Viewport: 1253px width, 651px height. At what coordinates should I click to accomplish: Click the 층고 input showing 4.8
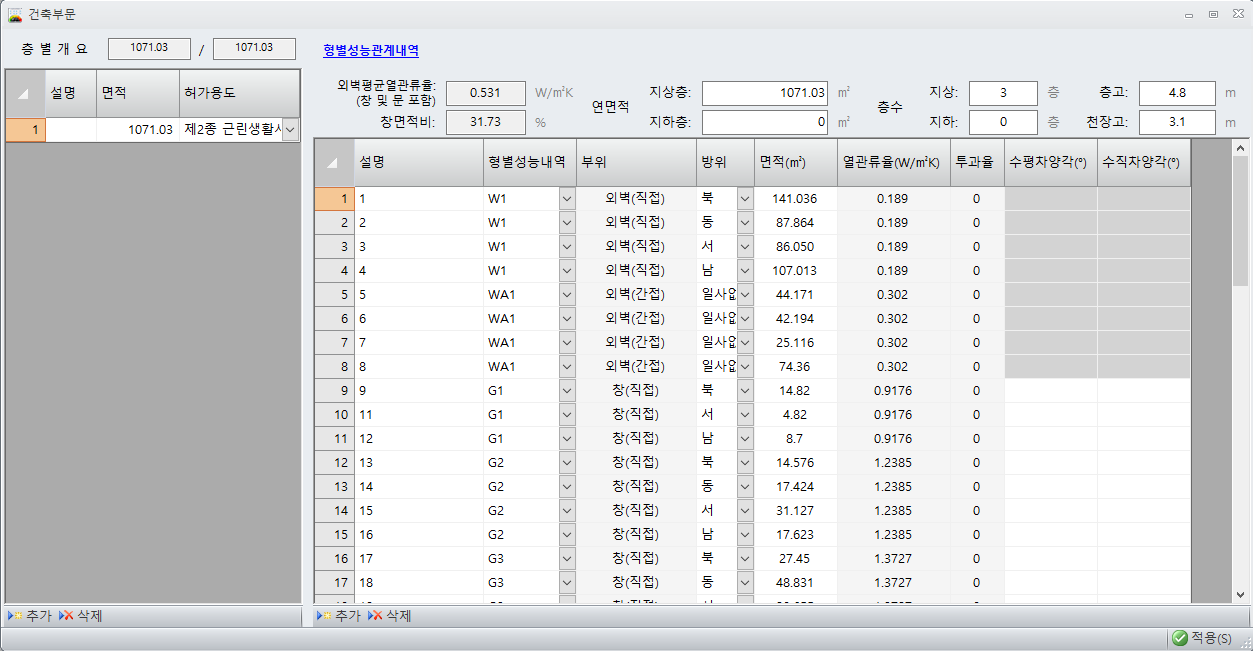(x=1177, y=93)
